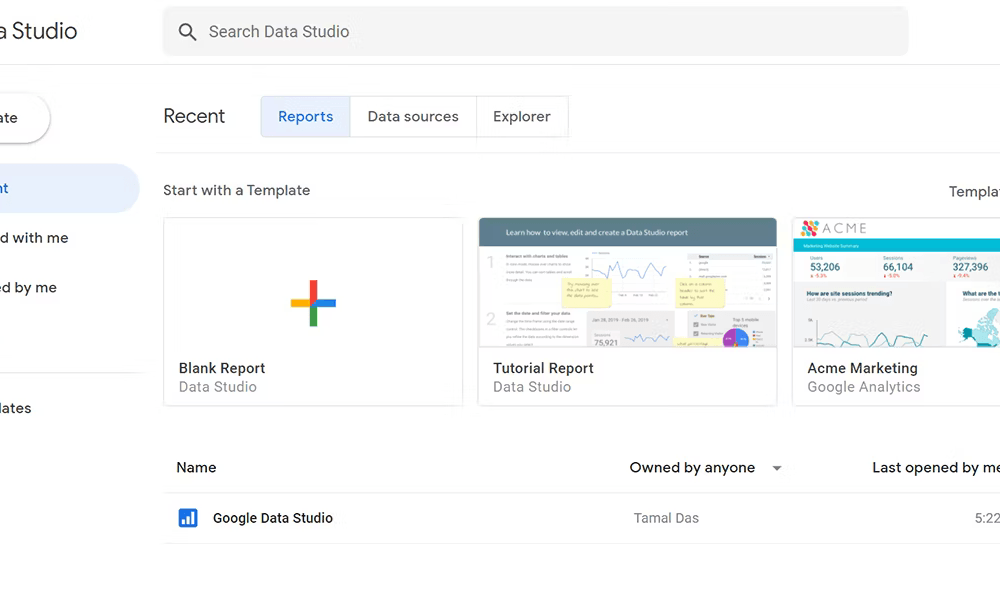The image size is (1000, 600).
Task: Click the search magnifier icon
Action: [187, 32]
